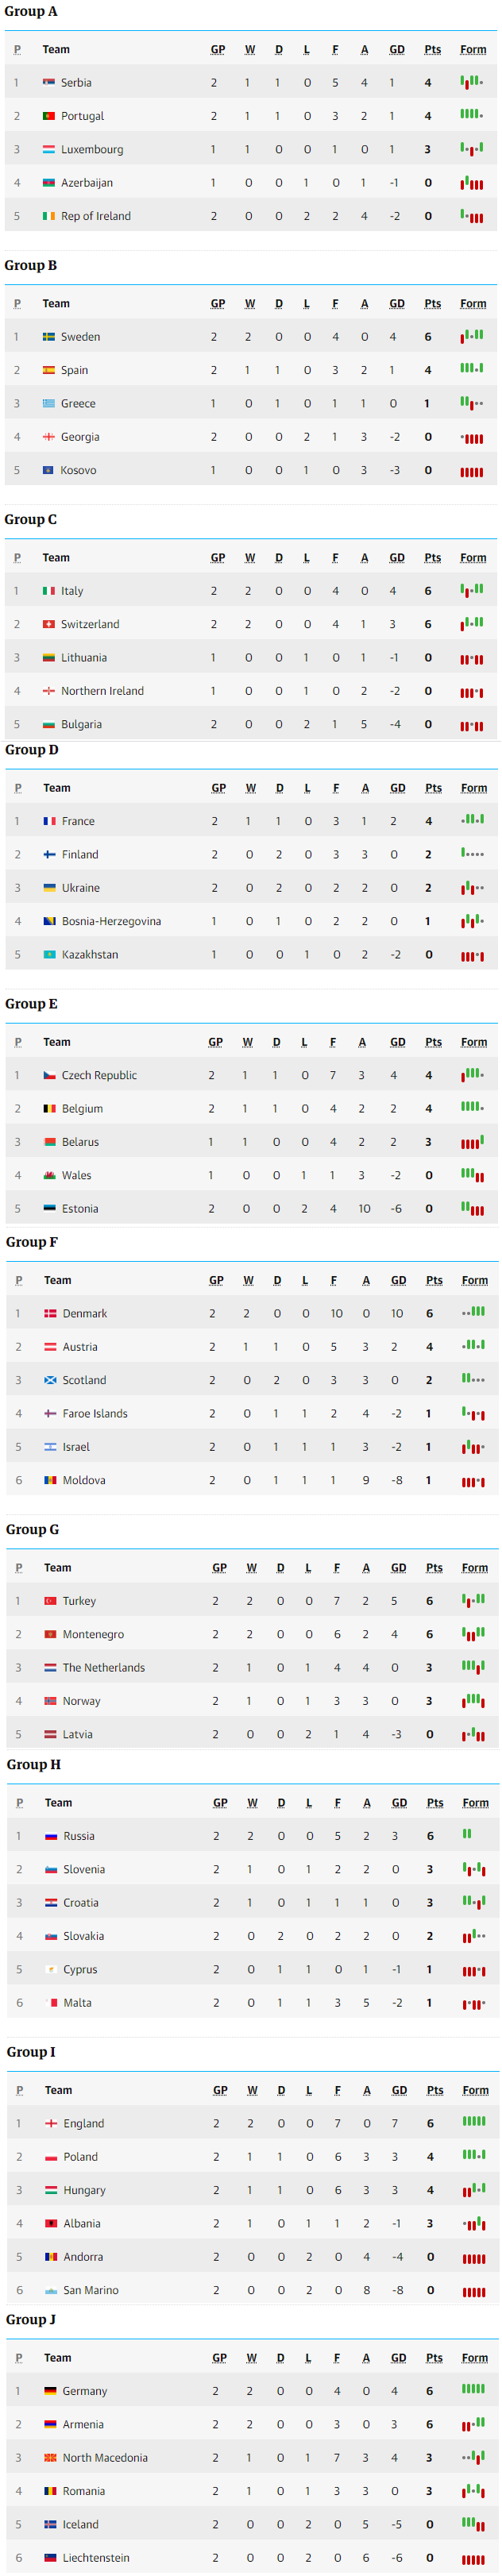Open the Czech Republic team link
502x2576 pixels.
tap(100, 1076)
